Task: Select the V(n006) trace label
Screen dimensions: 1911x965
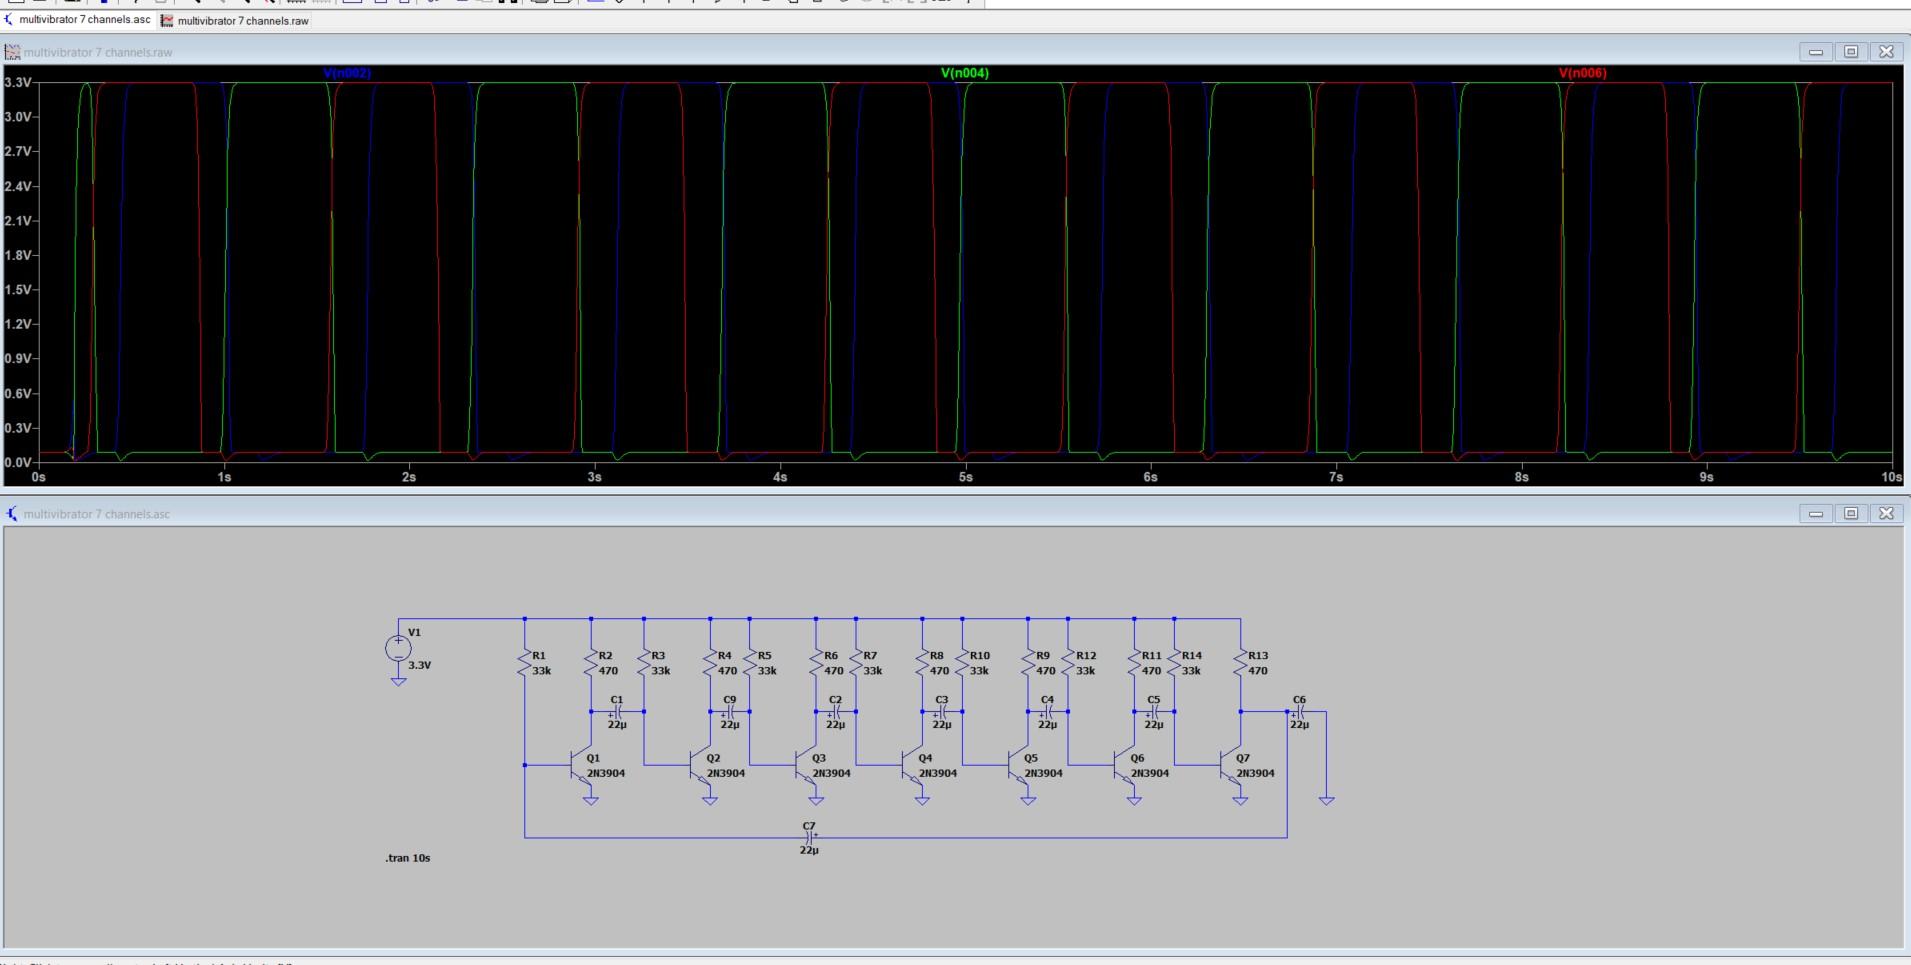Action: 1583,73
